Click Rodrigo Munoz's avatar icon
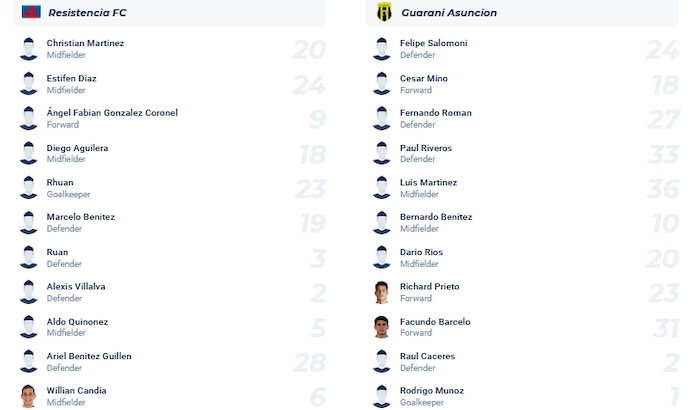Image resolution: width=690 pixels, height=410 pixels. pos(380,396)
